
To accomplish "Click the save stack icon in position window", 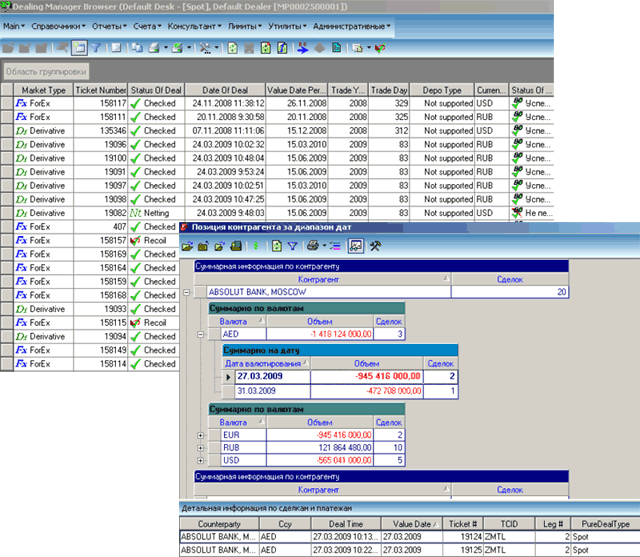I will coord(236,246).
